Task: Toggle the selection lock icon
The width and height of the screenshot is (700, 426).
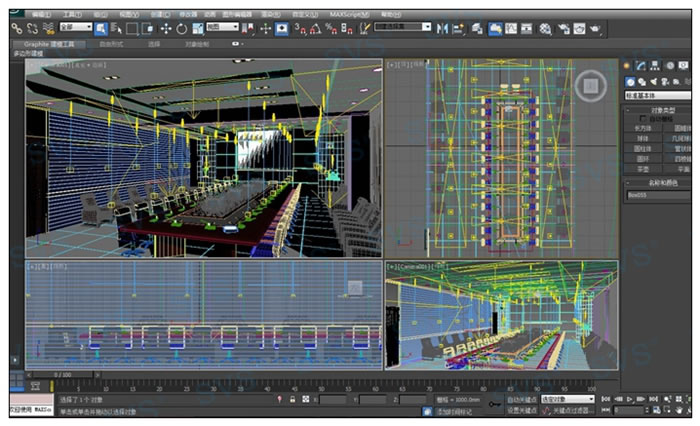Action: (x=291, y=398)
